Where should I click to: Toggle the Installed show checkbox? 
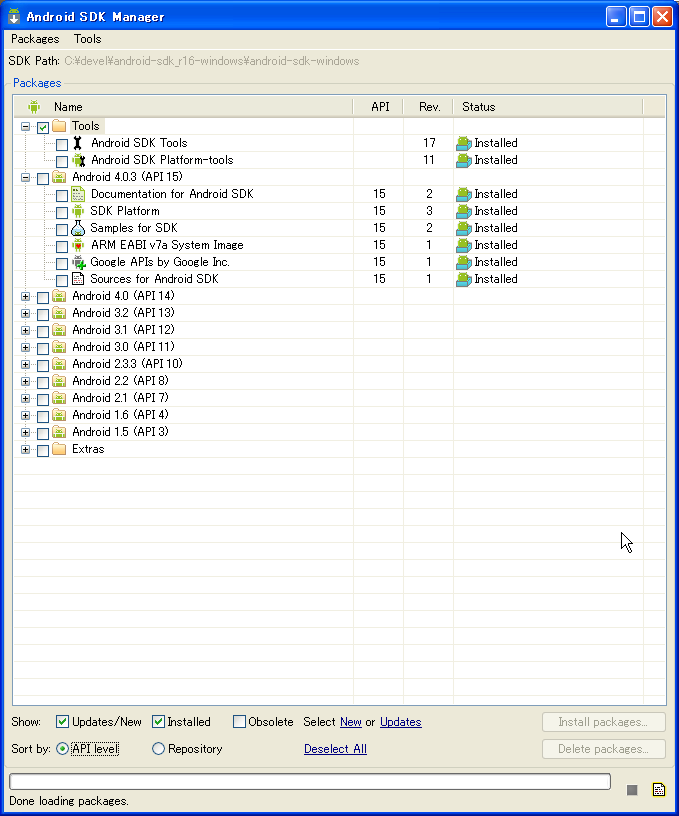158,721
